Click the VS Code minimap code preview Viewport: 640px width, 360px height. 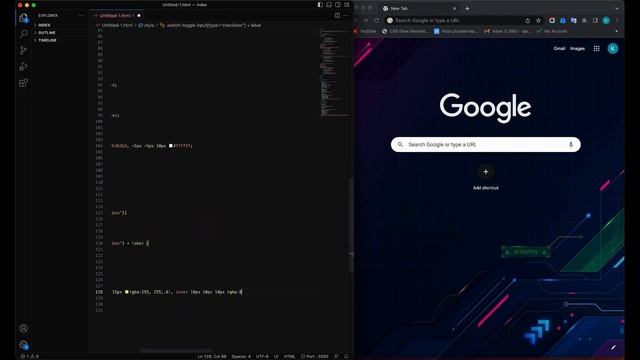[334, 73]
